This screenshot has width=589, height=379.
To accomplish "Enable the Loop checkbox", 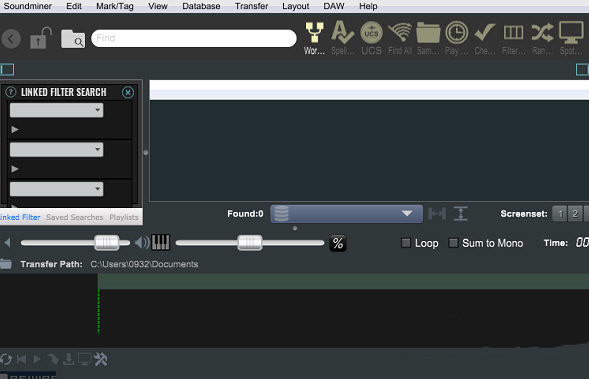I will coord(406,243).
